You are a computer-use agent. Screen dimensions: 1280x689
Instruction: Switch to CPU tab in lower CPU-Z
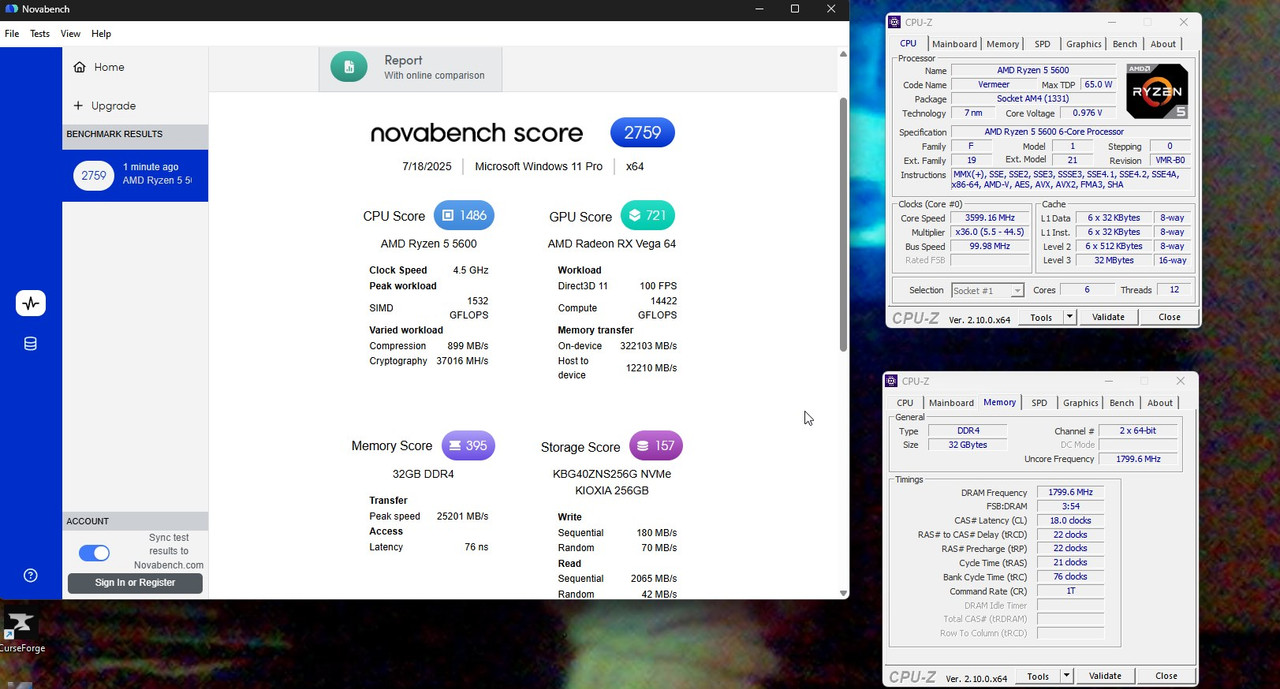(905, 403)
